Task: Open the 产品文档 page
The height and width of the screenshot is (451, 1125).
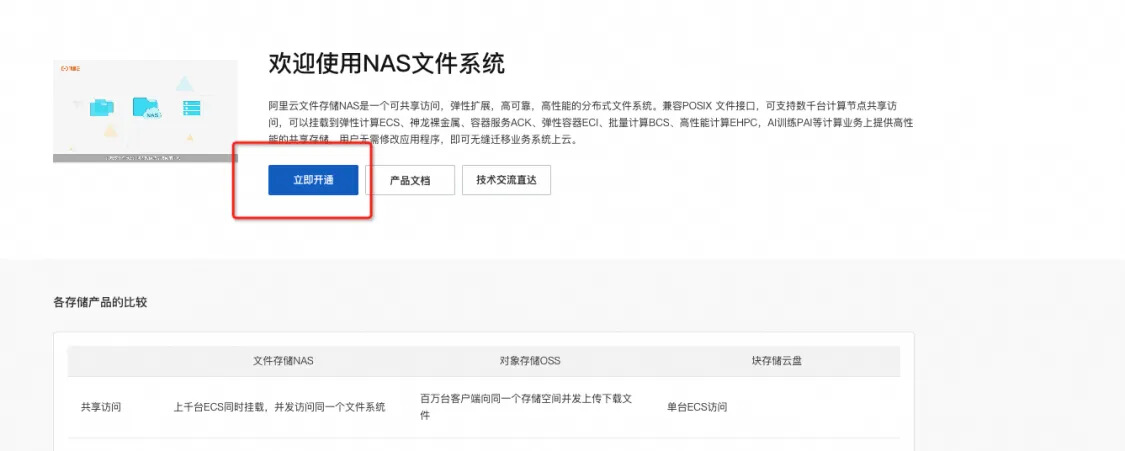Action: click(410, 180)
